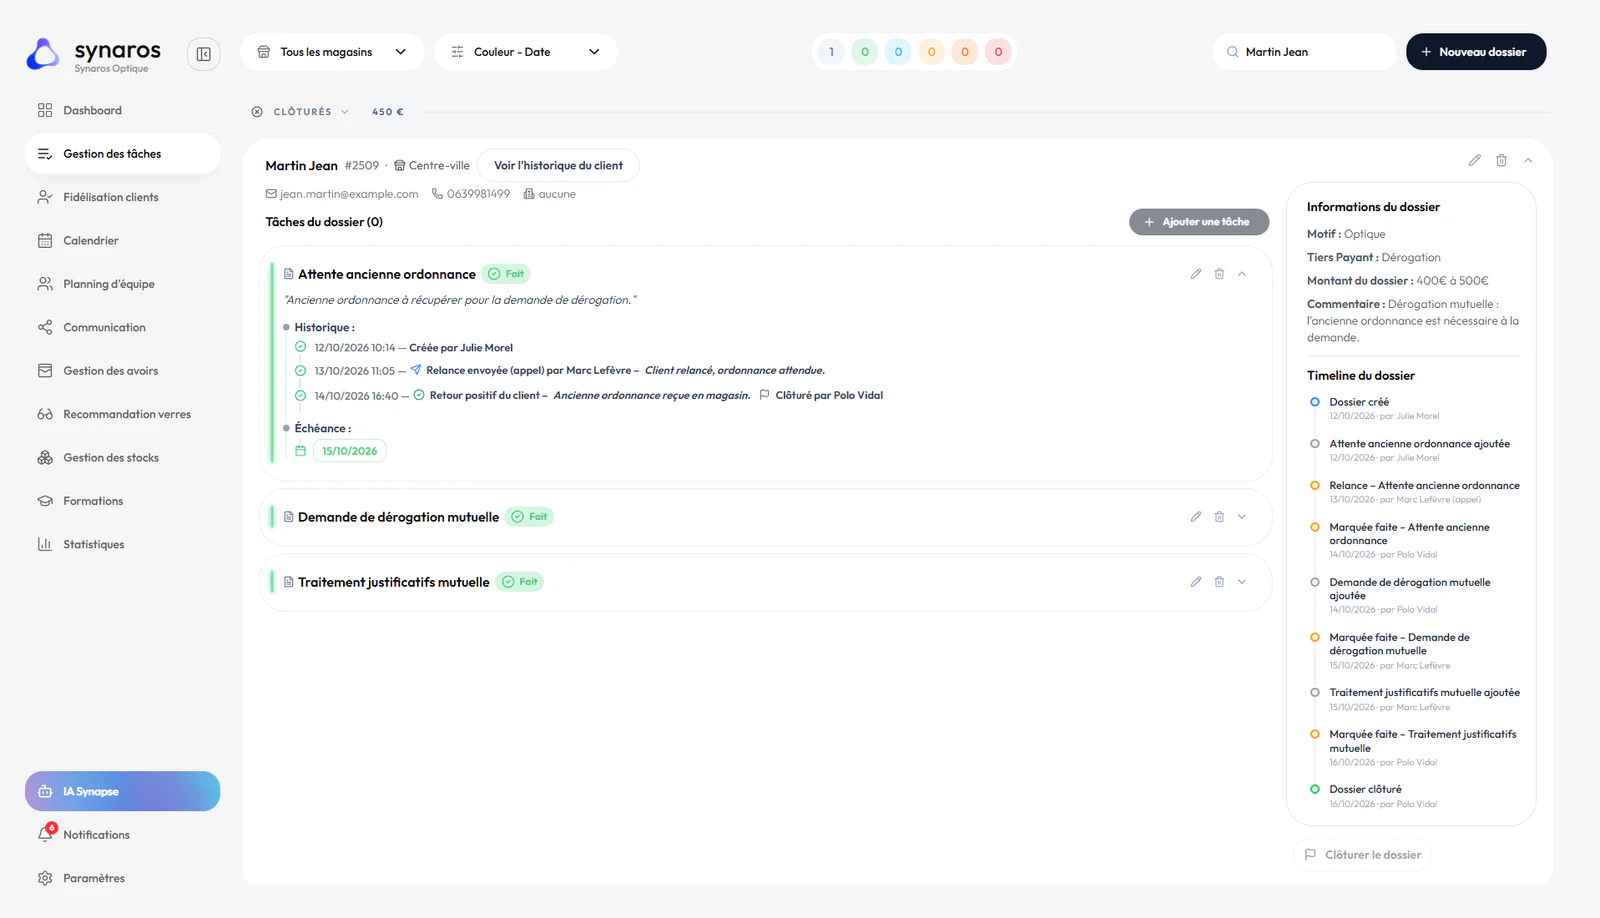Open Paramètres settings

click(x=122, y=878)
